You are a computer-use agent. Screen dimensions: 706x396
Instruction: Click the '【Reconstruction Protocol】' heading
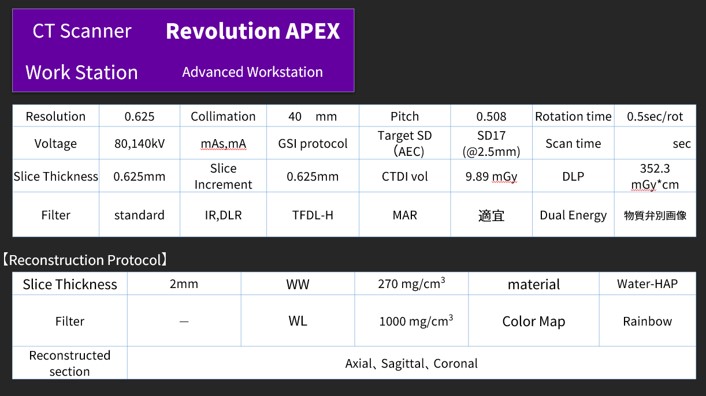84,260
